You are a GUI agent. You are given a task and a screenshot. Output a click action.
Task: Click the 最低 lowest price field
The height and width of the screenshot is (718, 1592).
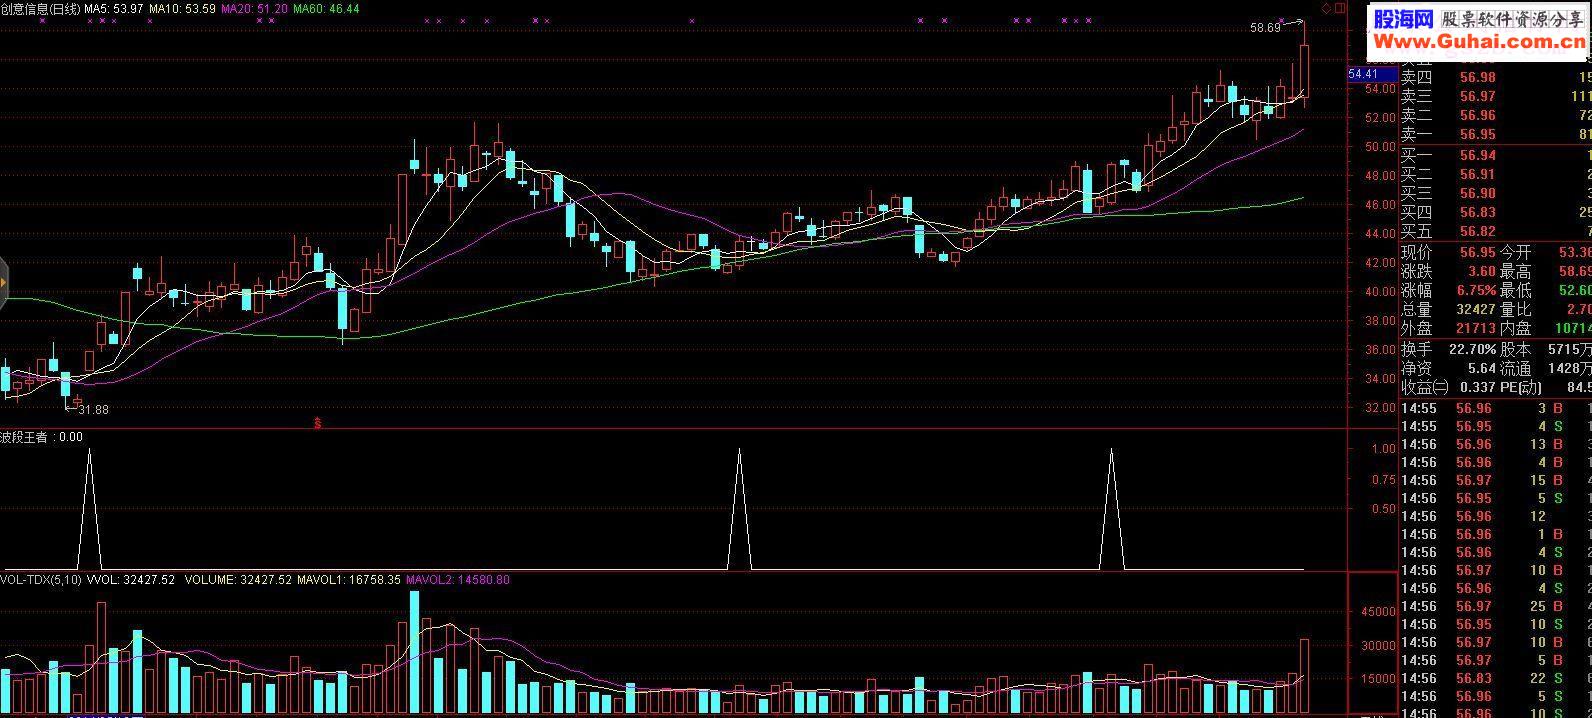1546,290
